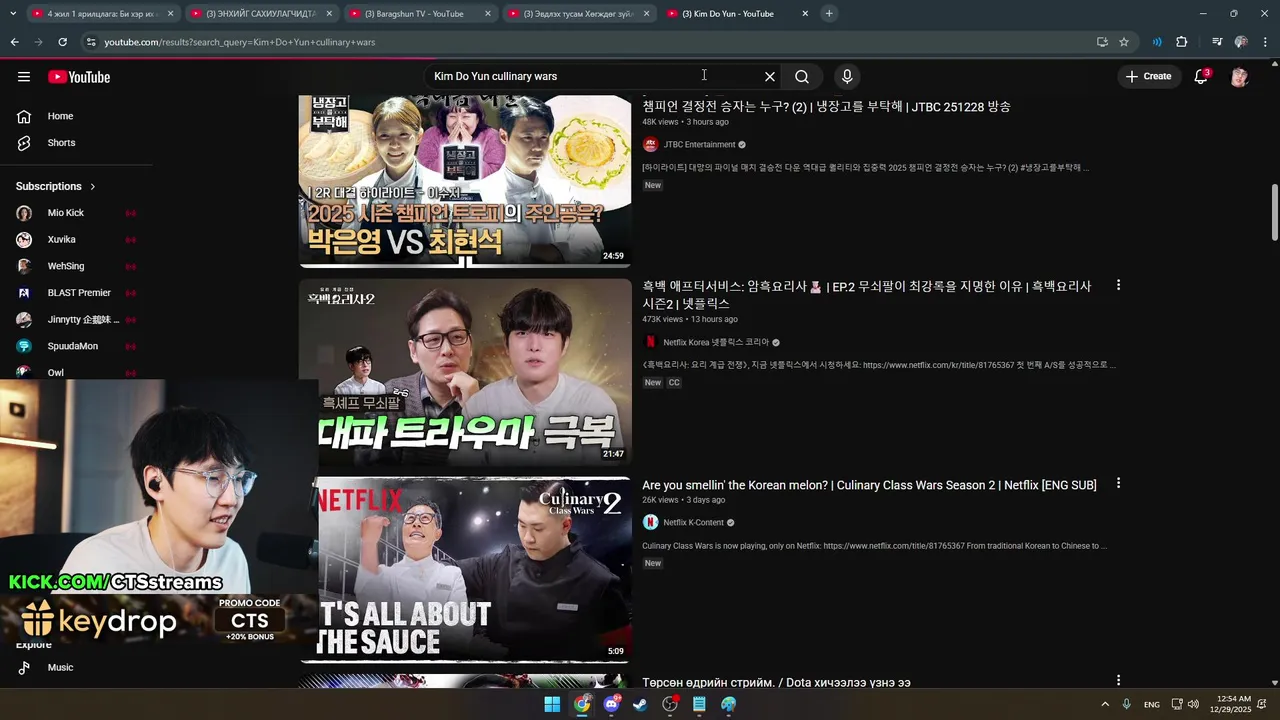Open Chrome media controls icon

tap(1217, 42)
